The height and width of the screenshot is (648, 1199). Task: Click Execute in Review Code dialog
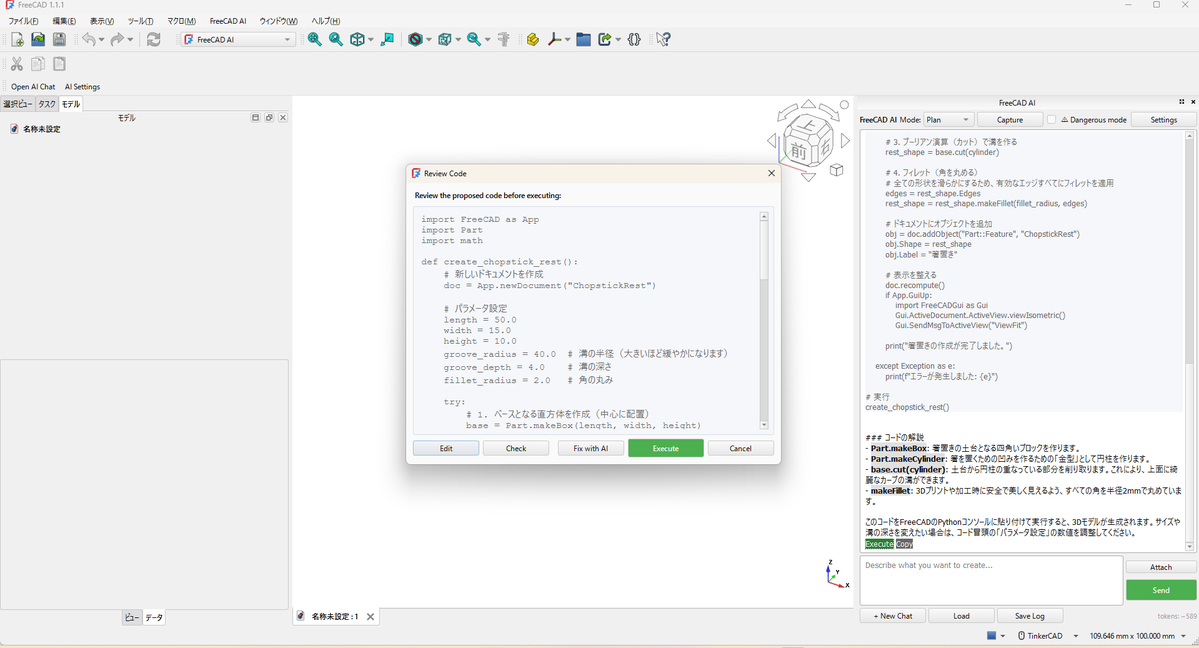pyautogui.click(x=665, y=448)
